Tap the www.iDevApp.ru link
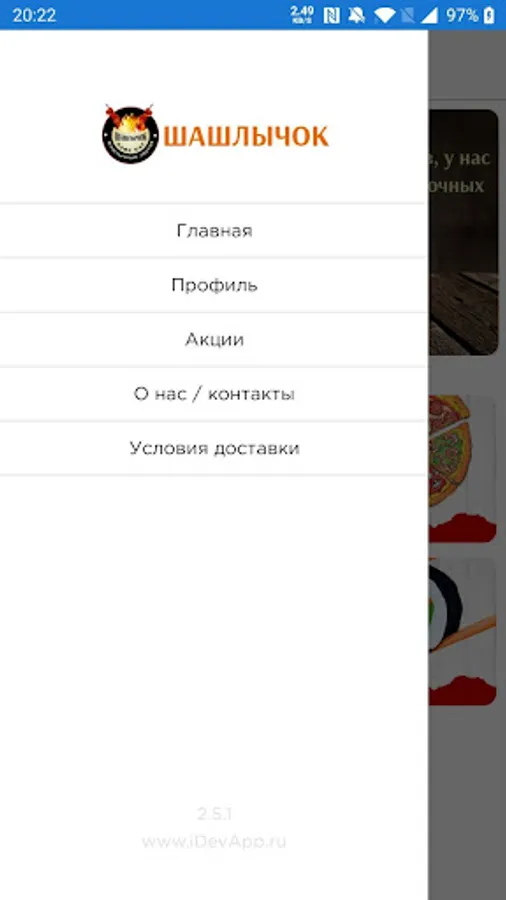506x900 pixels. (x=213, y=841)
